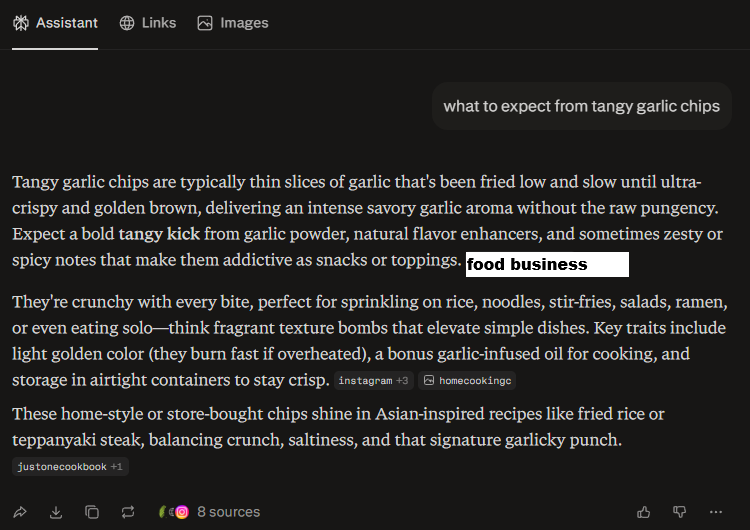Click the user query message bubble

click(x=581, y=106)
